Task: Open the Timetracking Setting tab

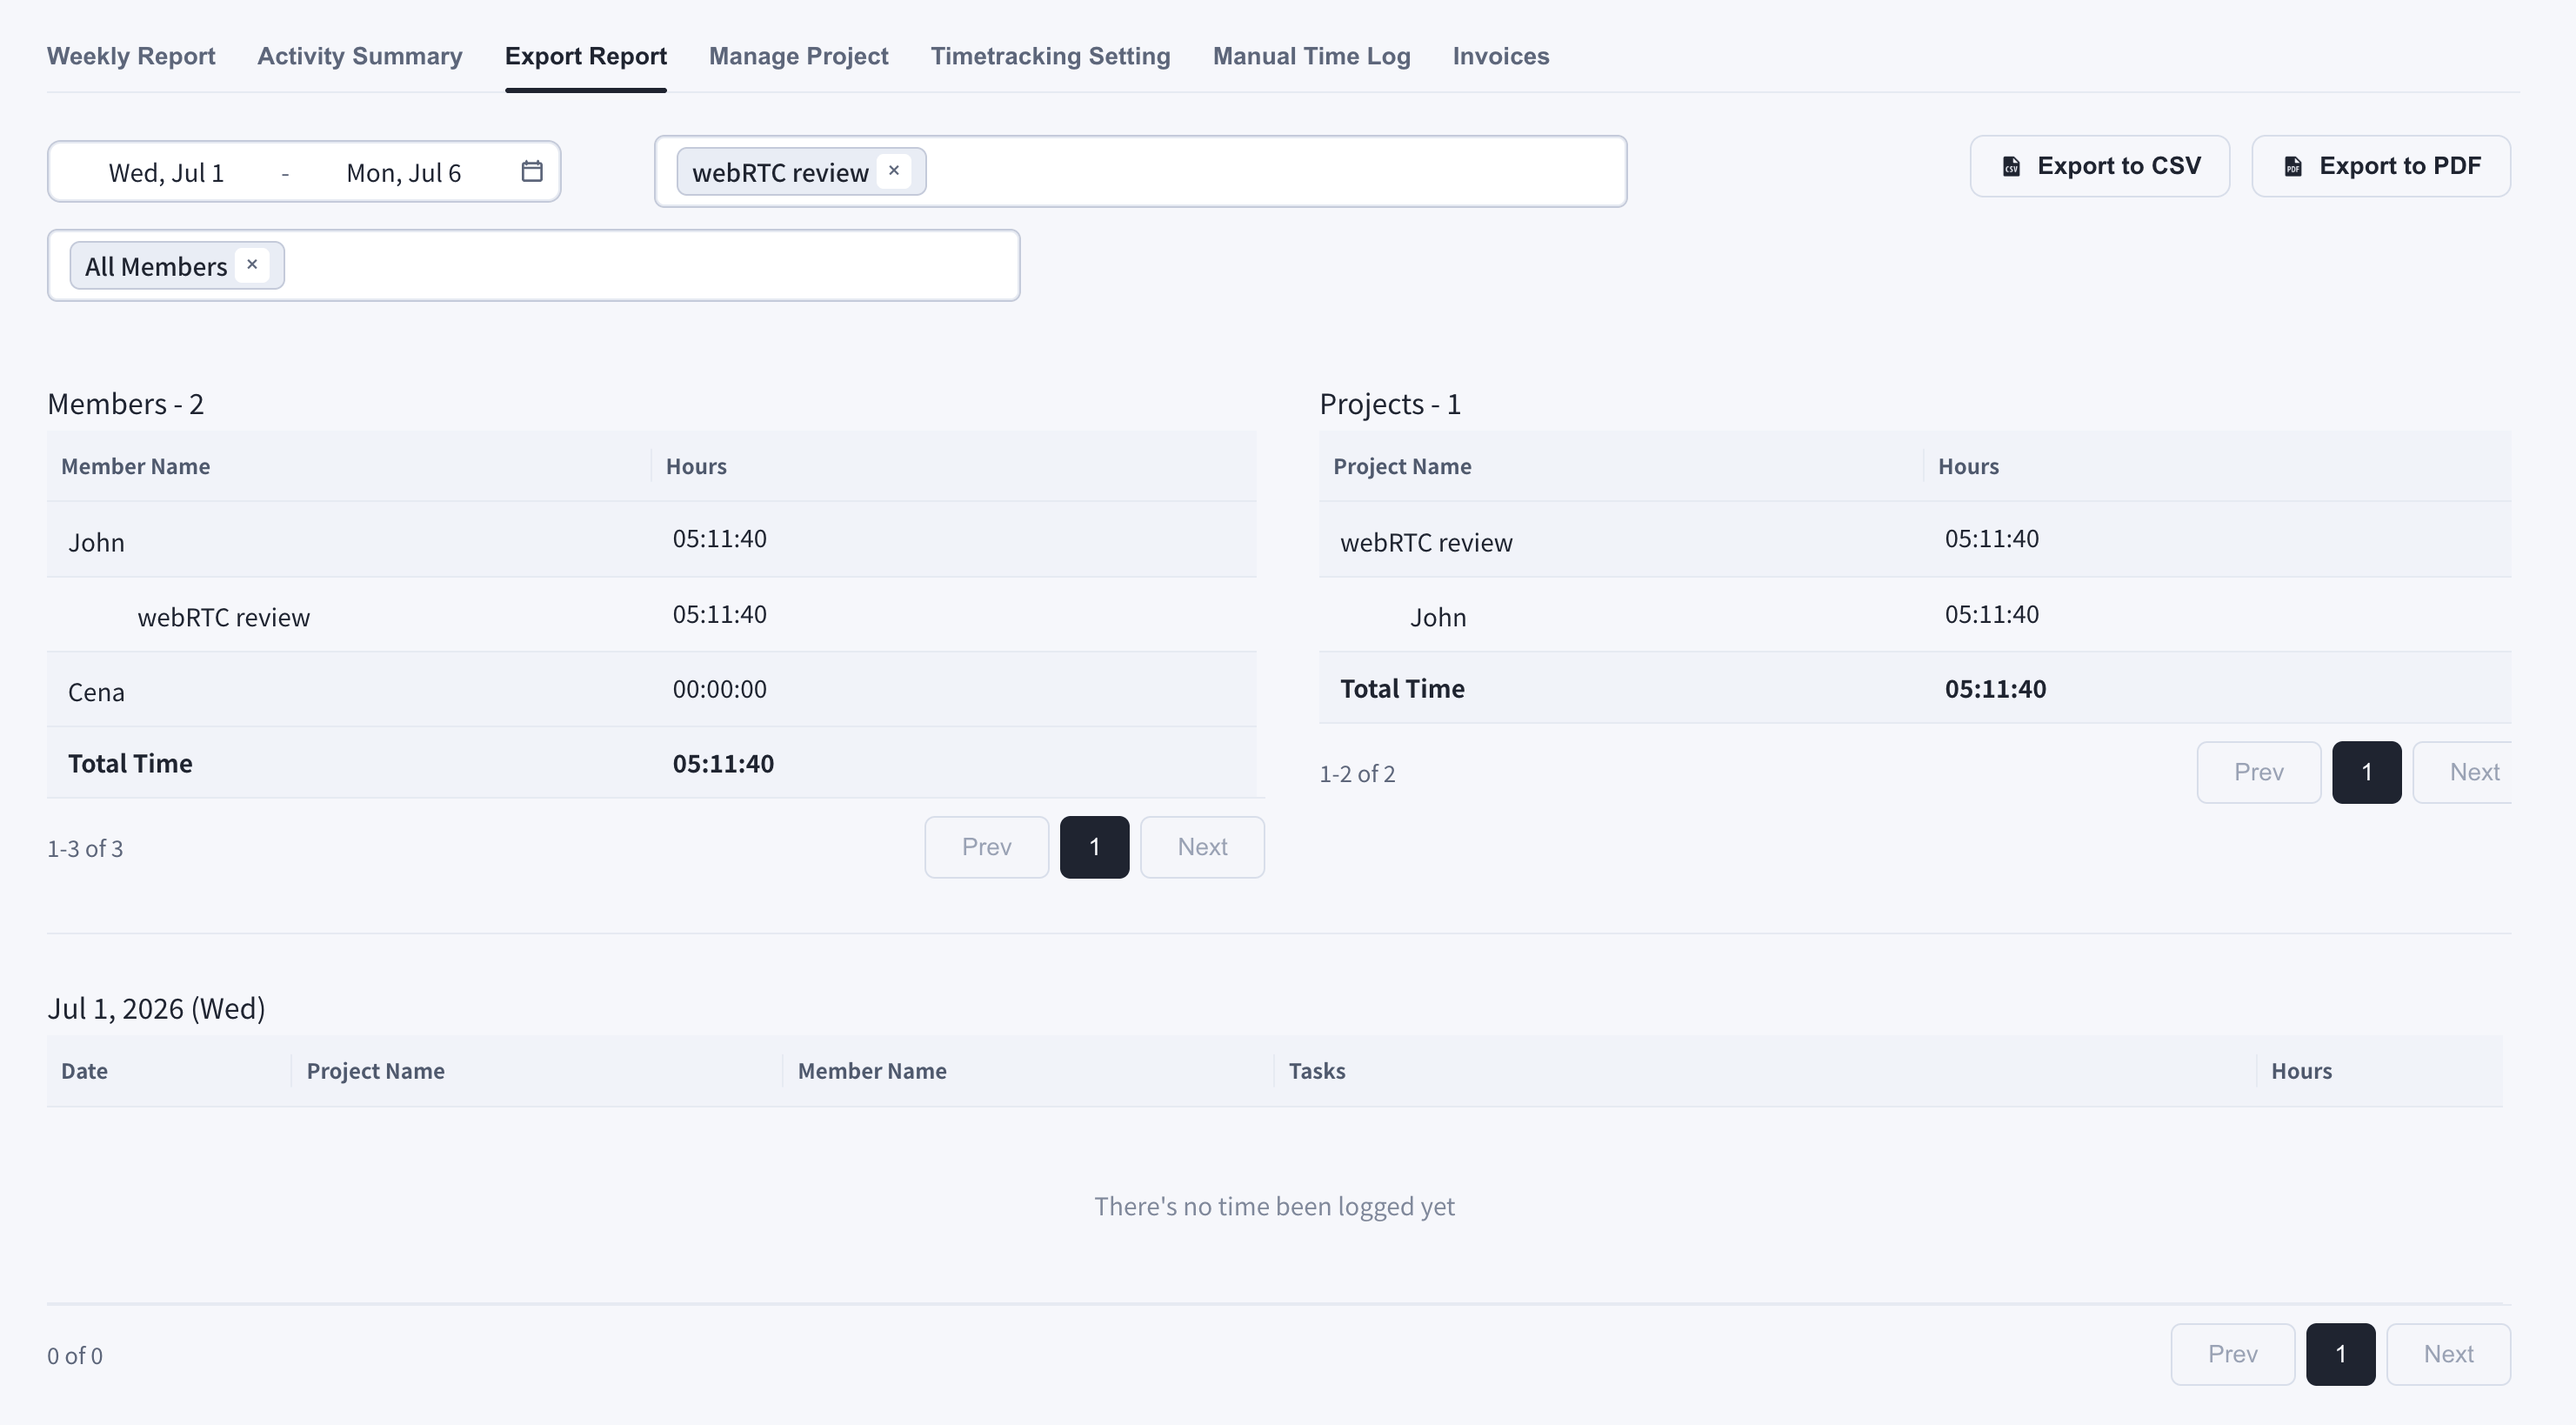Action: [1051, 56]
